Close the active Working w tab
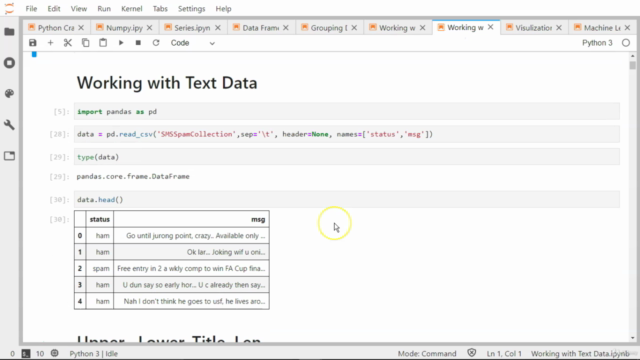 491,27
